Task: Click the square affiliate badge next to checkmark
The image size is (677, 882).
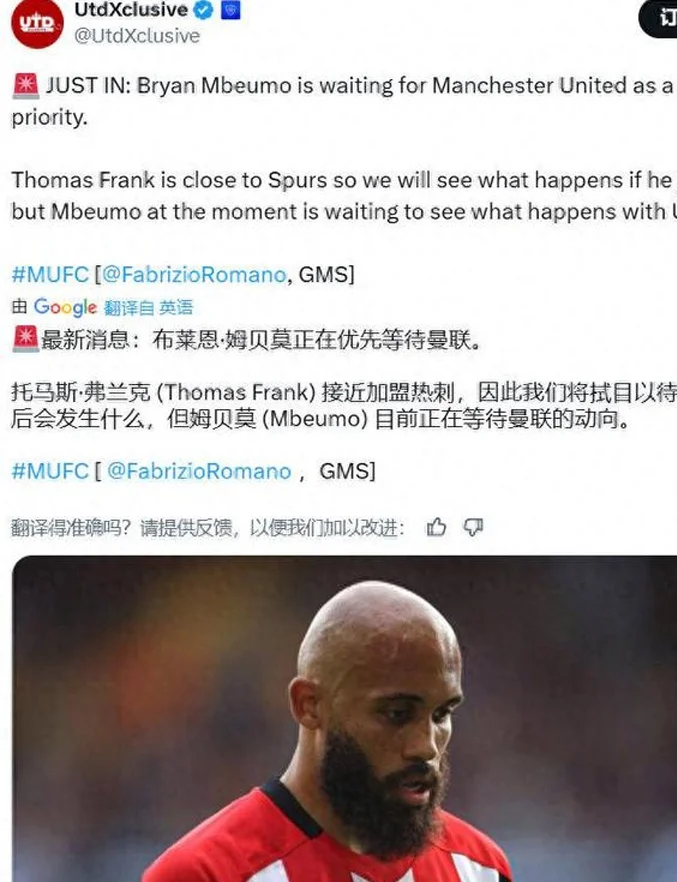Action: (231, 10)
